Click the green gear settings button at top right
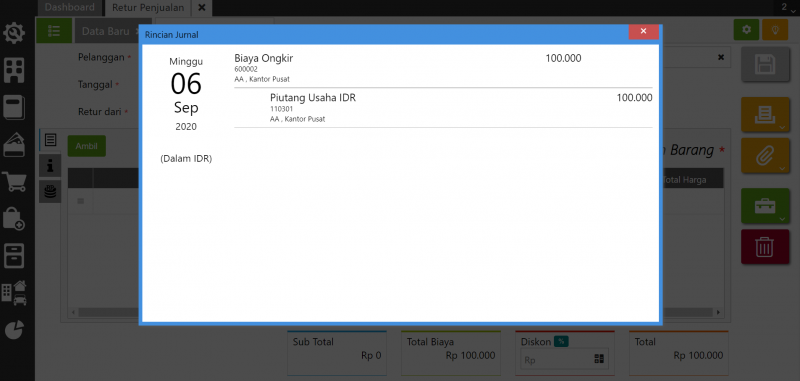800x381 pixels. point(746,30)
